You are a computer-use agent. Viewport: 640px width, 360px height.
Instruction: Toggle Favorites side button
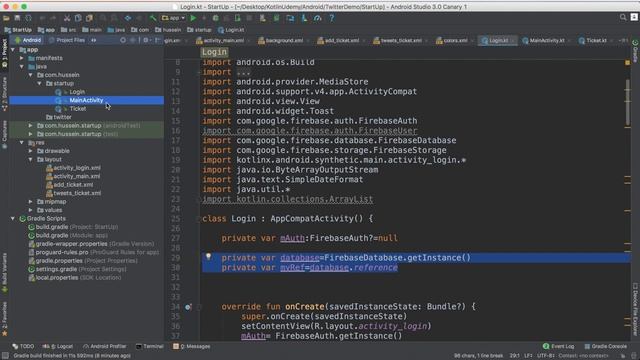[4, 319]
